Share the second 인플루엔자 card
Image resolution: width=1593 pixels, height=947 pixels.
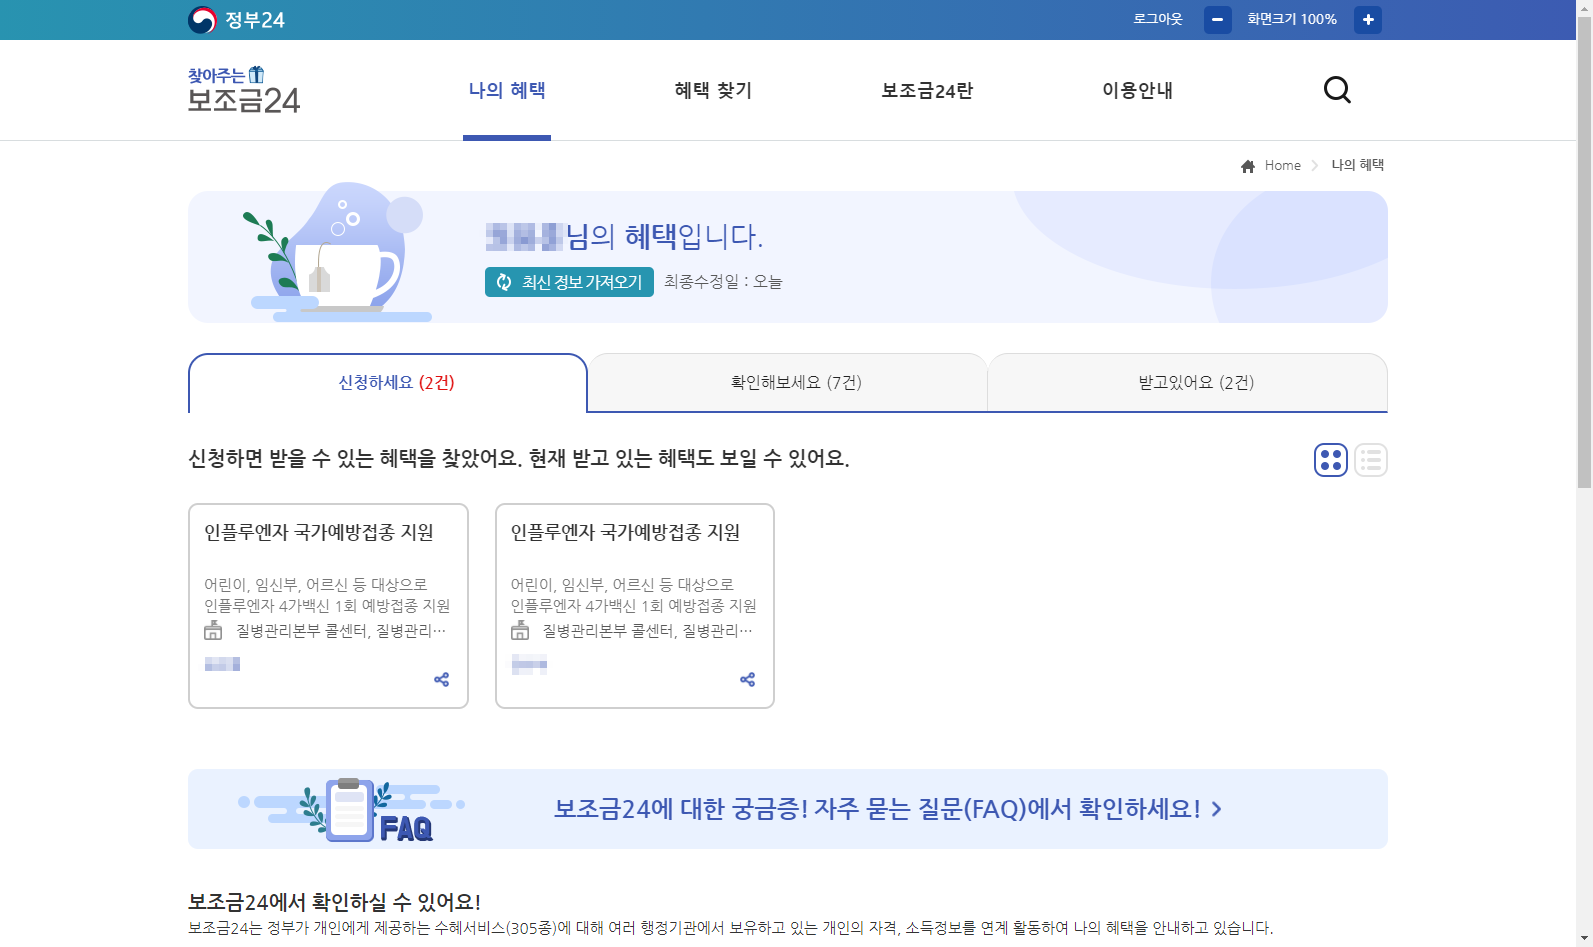(747, 680)
